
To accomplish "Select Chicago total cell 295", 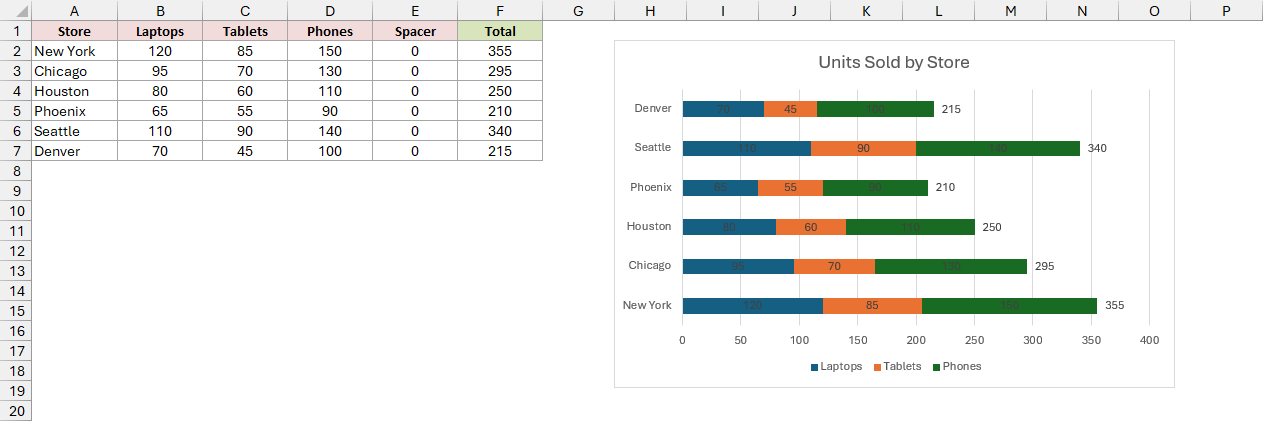I will click(500, 71).
